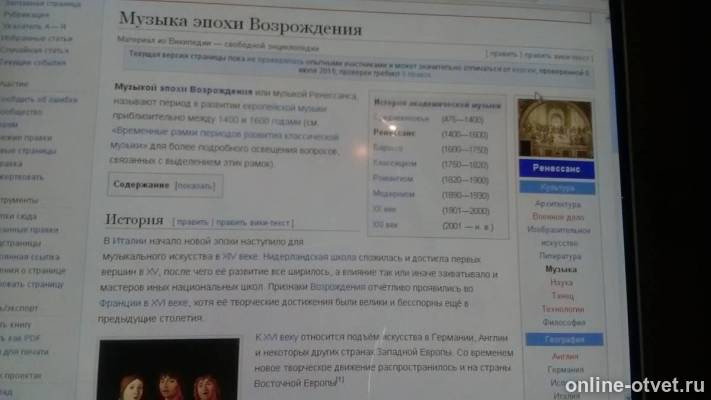Open 'Изобразительное искусство' in the Renaissance box
This screenshot has width=711, height=400.
559,236
